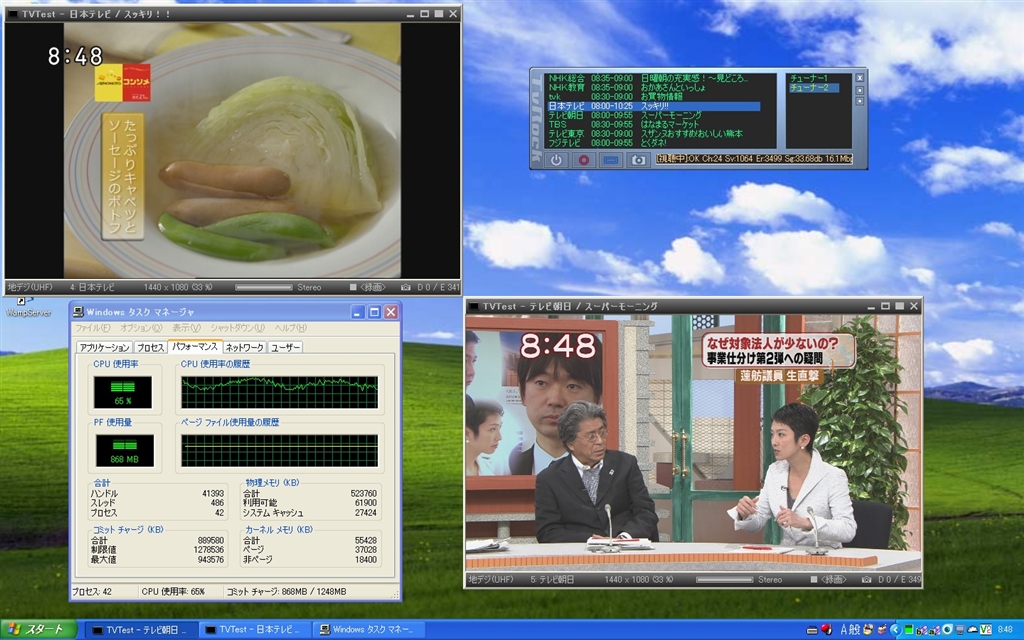
Task: Click the monitor icon in system tray
Action: click(x=960, y=630)
